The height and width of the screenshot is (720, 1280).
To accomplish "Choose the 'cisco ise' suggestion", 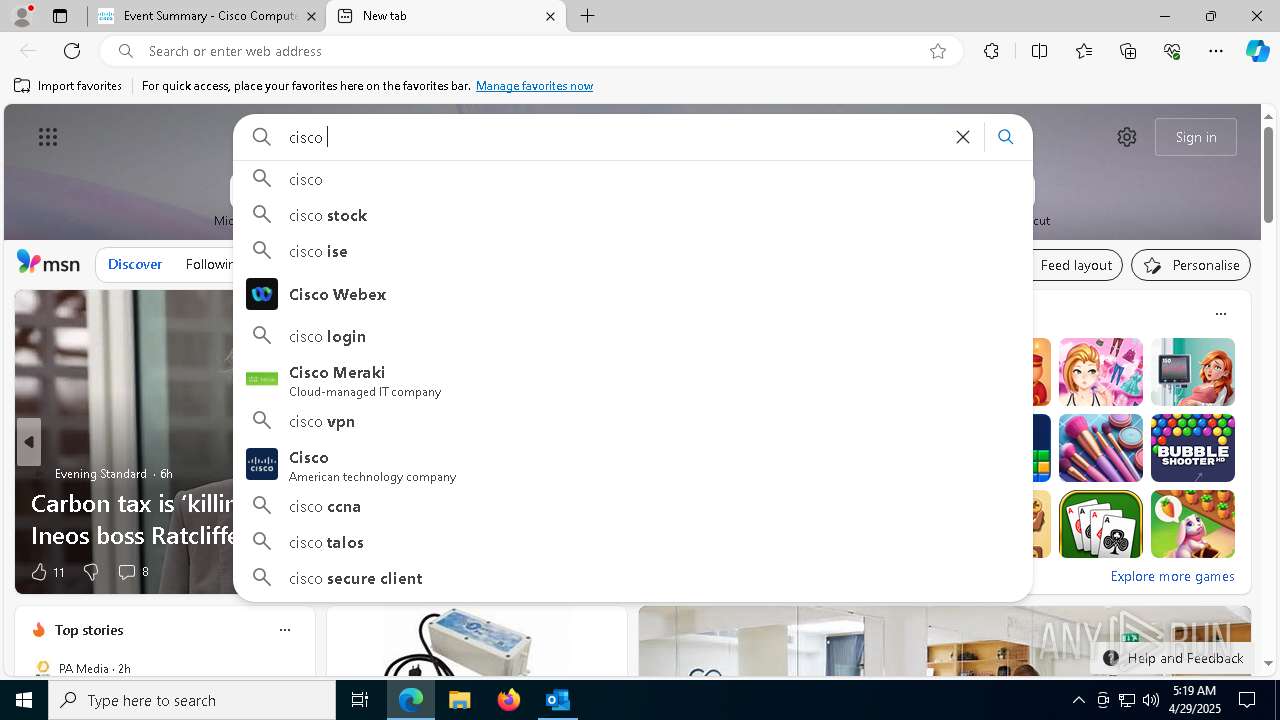I will pyautogui.click(x=632, y=251).
